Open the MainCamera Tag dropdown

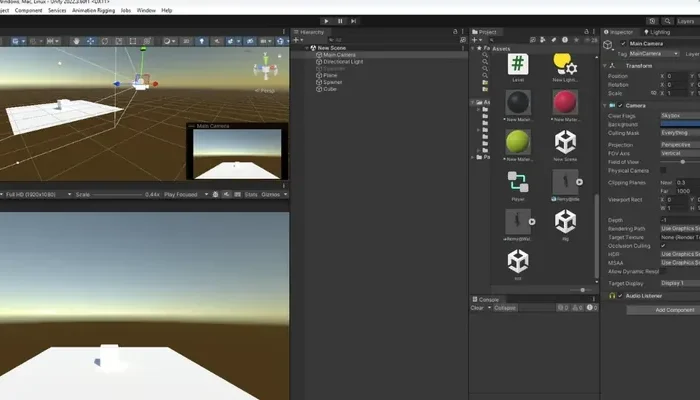tap(654, 54)
